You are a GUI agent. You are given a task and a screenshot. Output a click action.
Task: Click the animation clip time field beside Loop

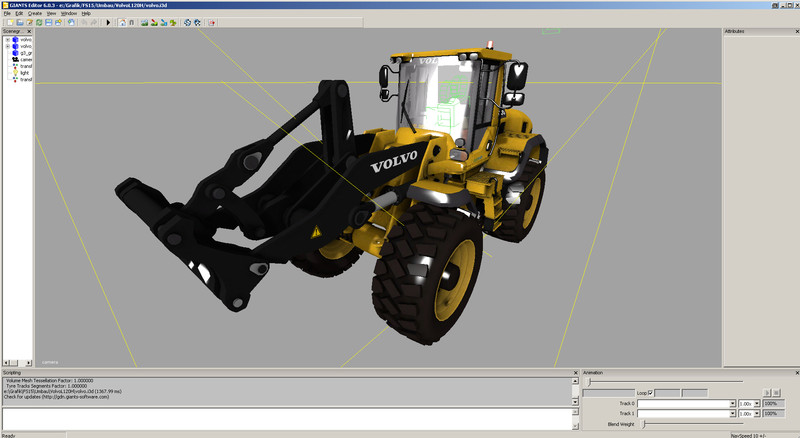tap(609, 393)
